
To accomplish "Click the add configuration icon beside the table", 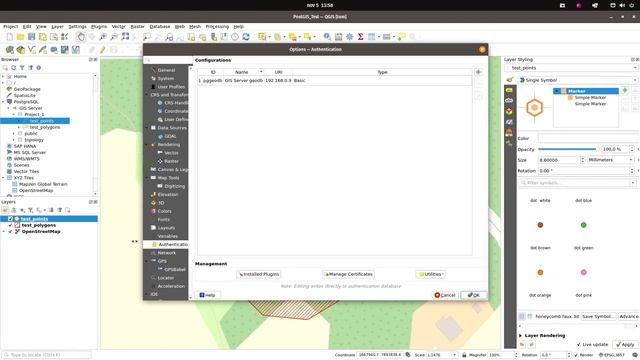I will pyautogui.click(x=478, y=72).
